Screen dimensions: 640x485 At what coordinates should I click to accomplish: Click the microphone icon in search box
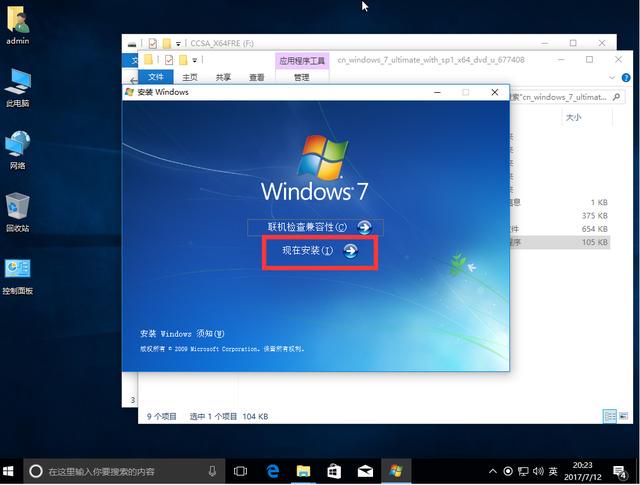pos(212,472)
